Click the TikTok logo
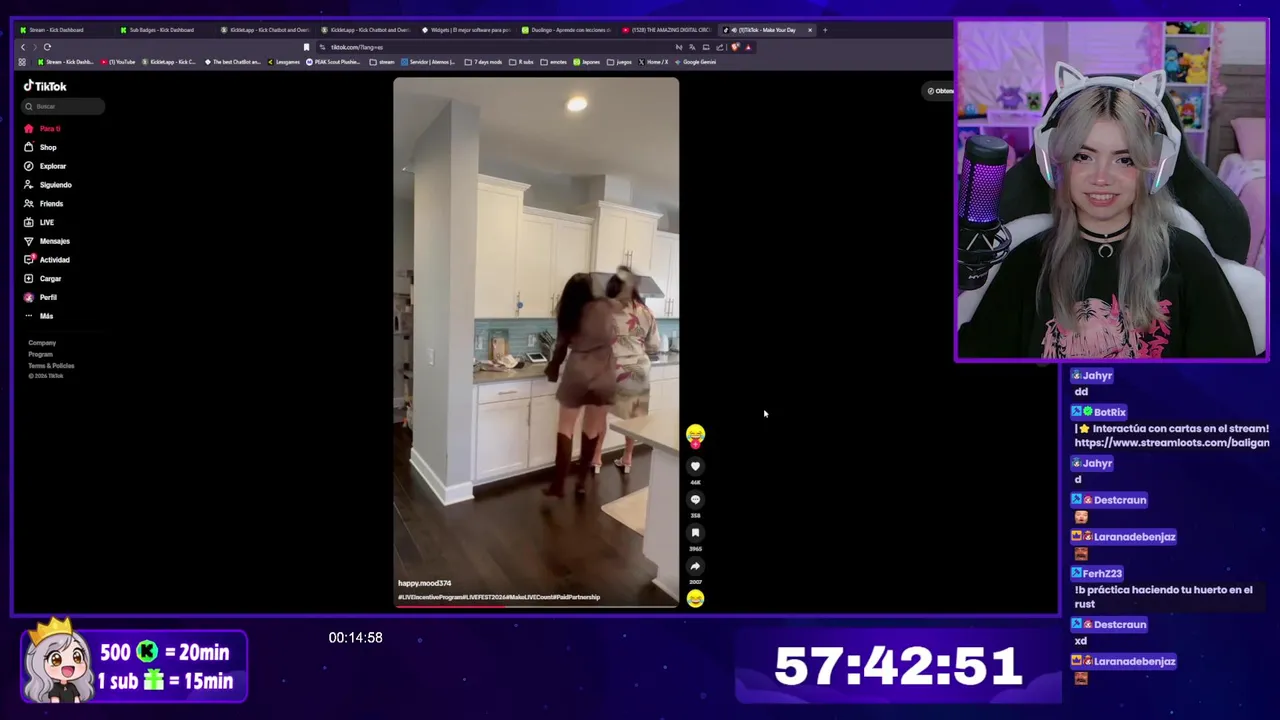The width and height of the screenshot is (1280, 720). 45,86
